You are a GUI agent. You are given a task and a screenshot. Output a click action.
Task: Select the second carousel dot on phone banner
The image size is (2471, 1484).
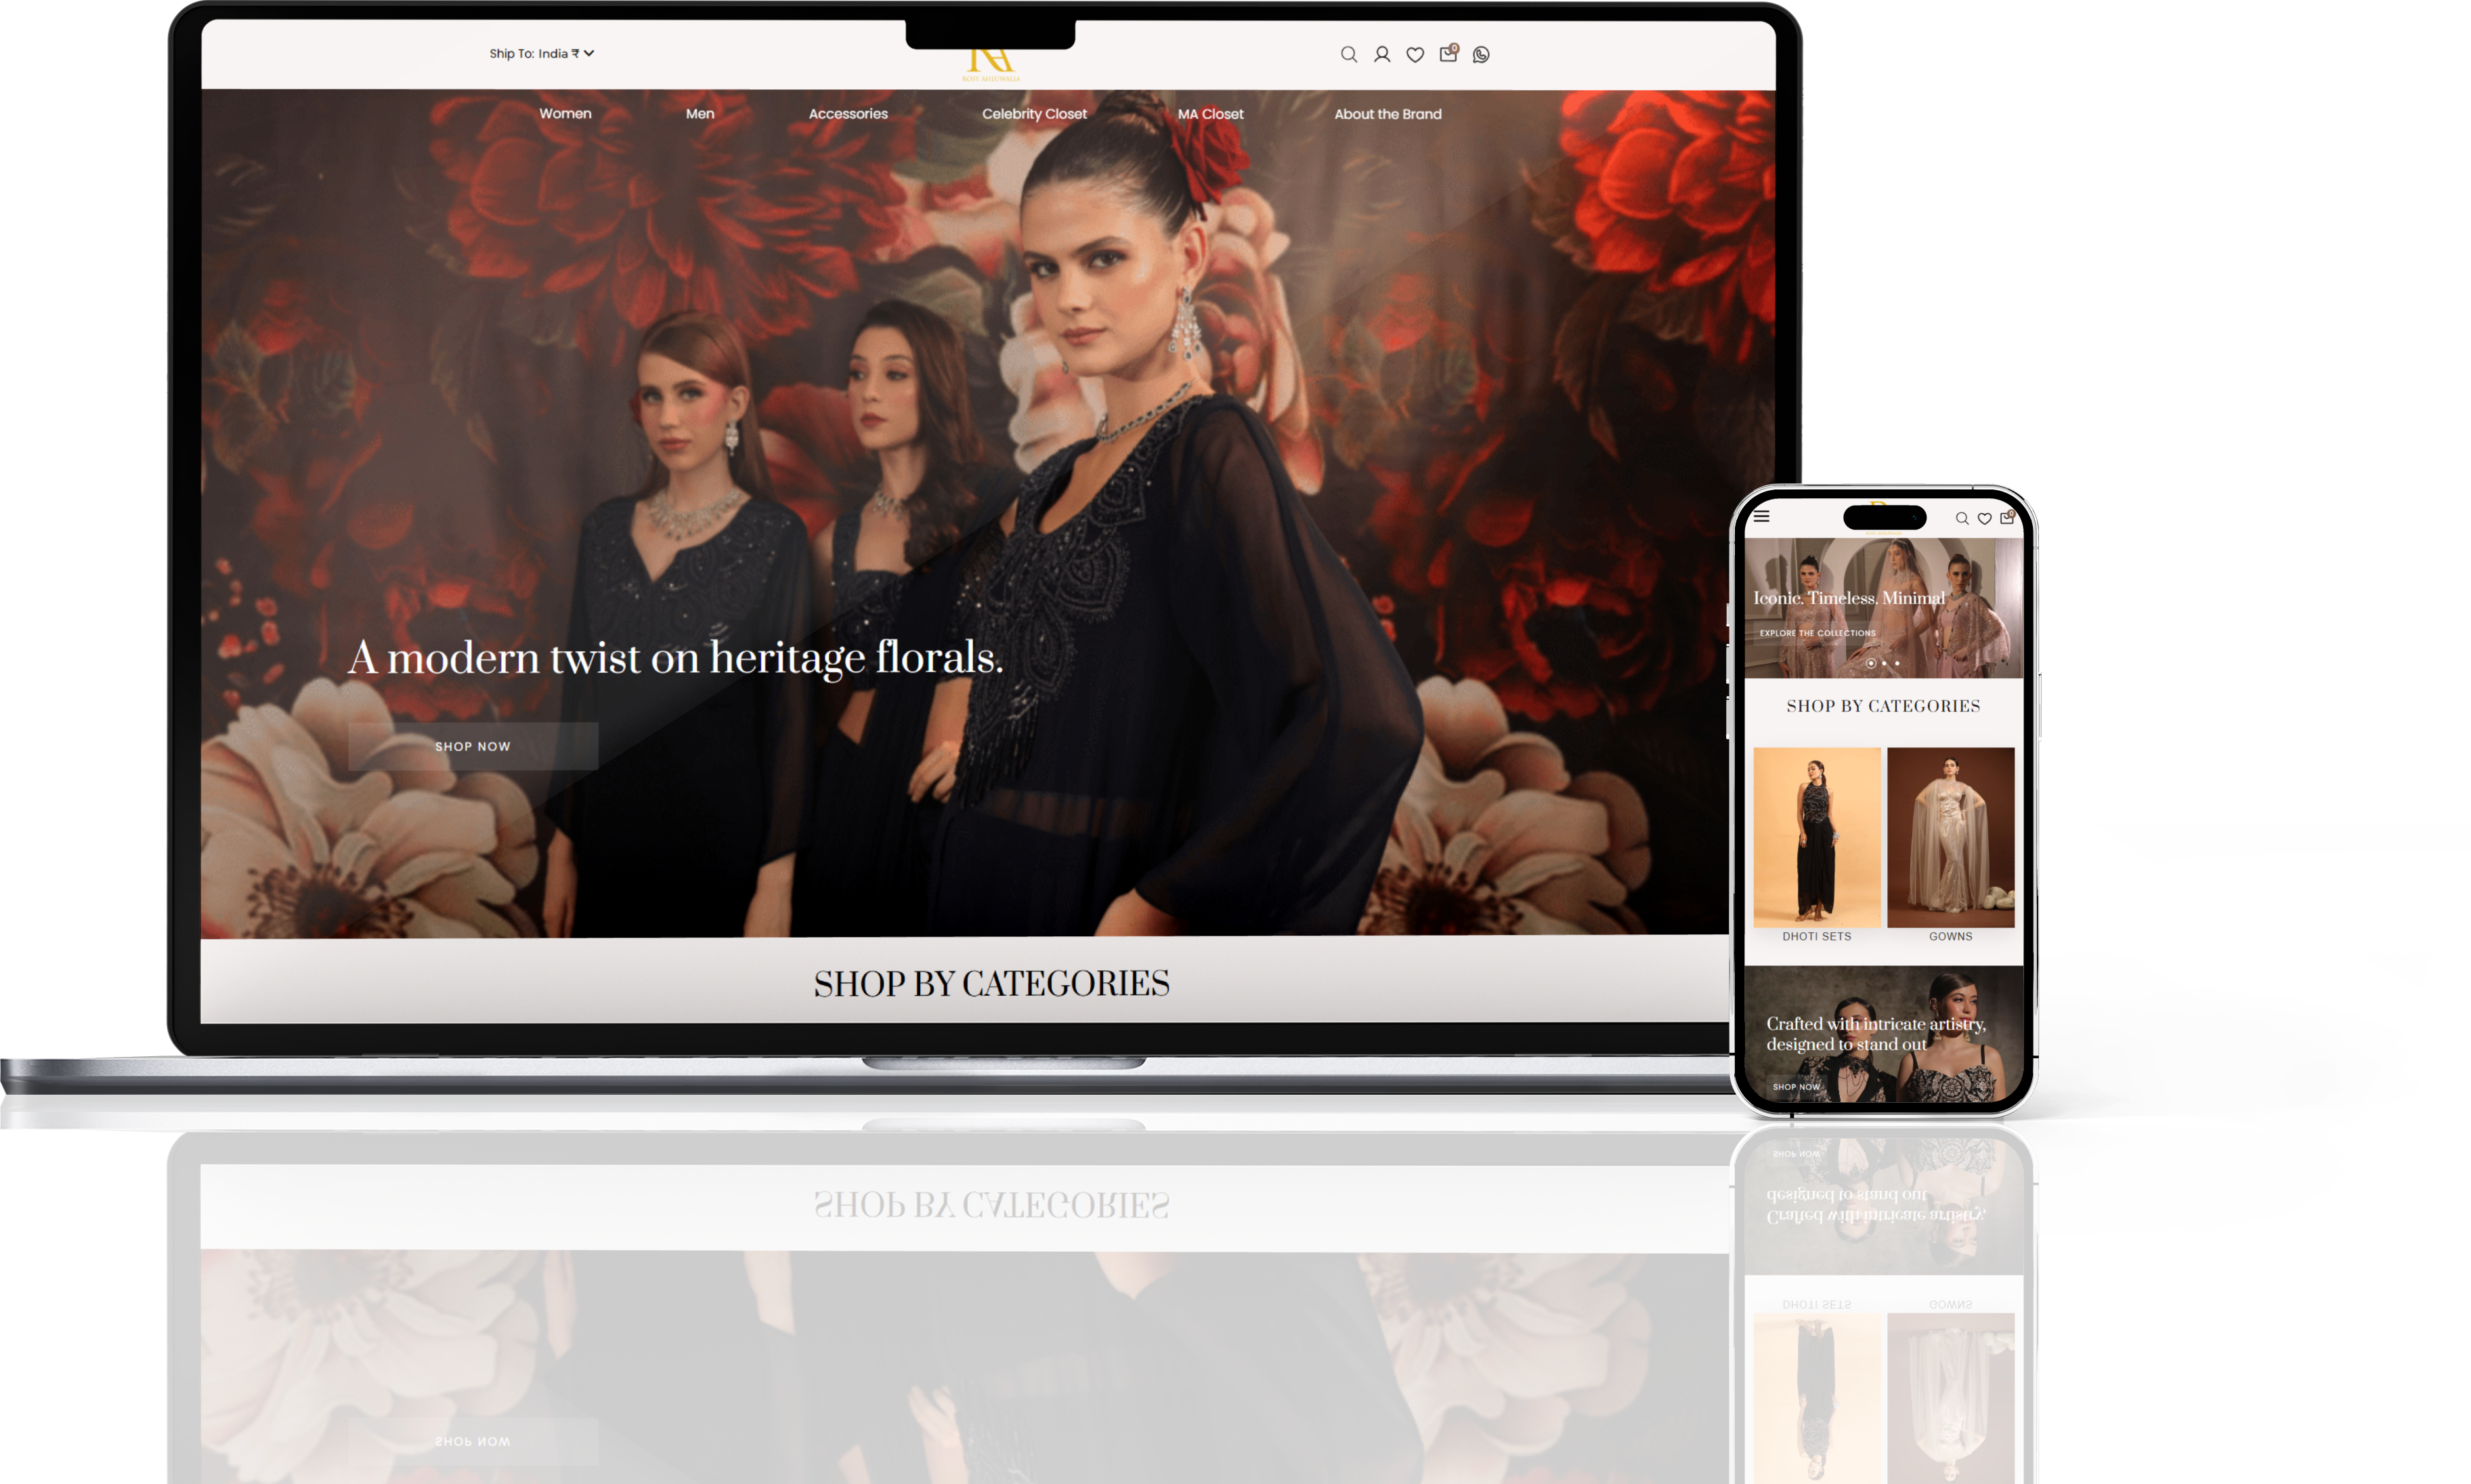tap(1884, 663)
